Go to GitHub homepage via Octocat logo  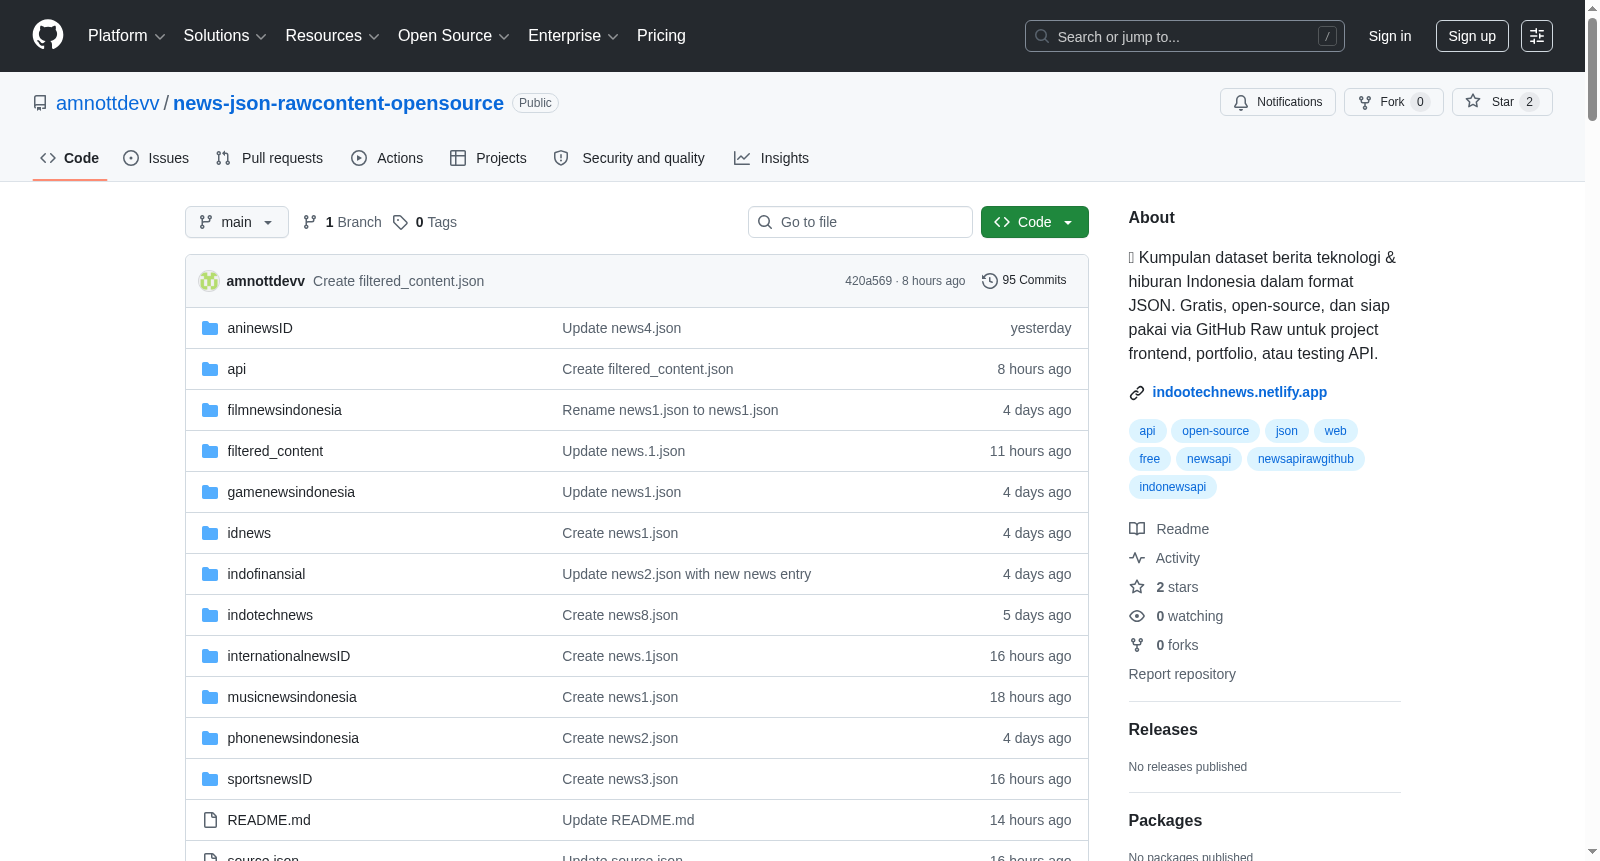[x=48, y=36]
